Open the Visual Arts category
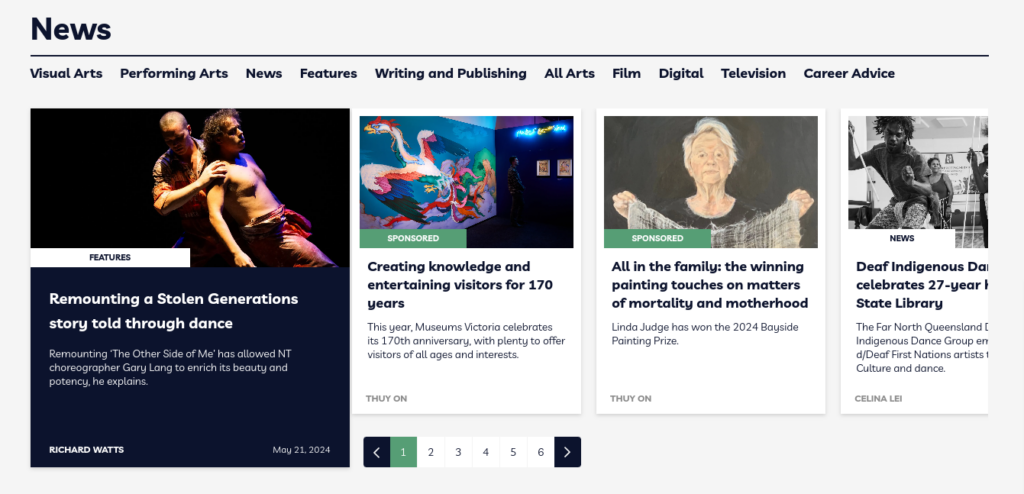This screenshot has height=494, width=1024. click(66, 74)
